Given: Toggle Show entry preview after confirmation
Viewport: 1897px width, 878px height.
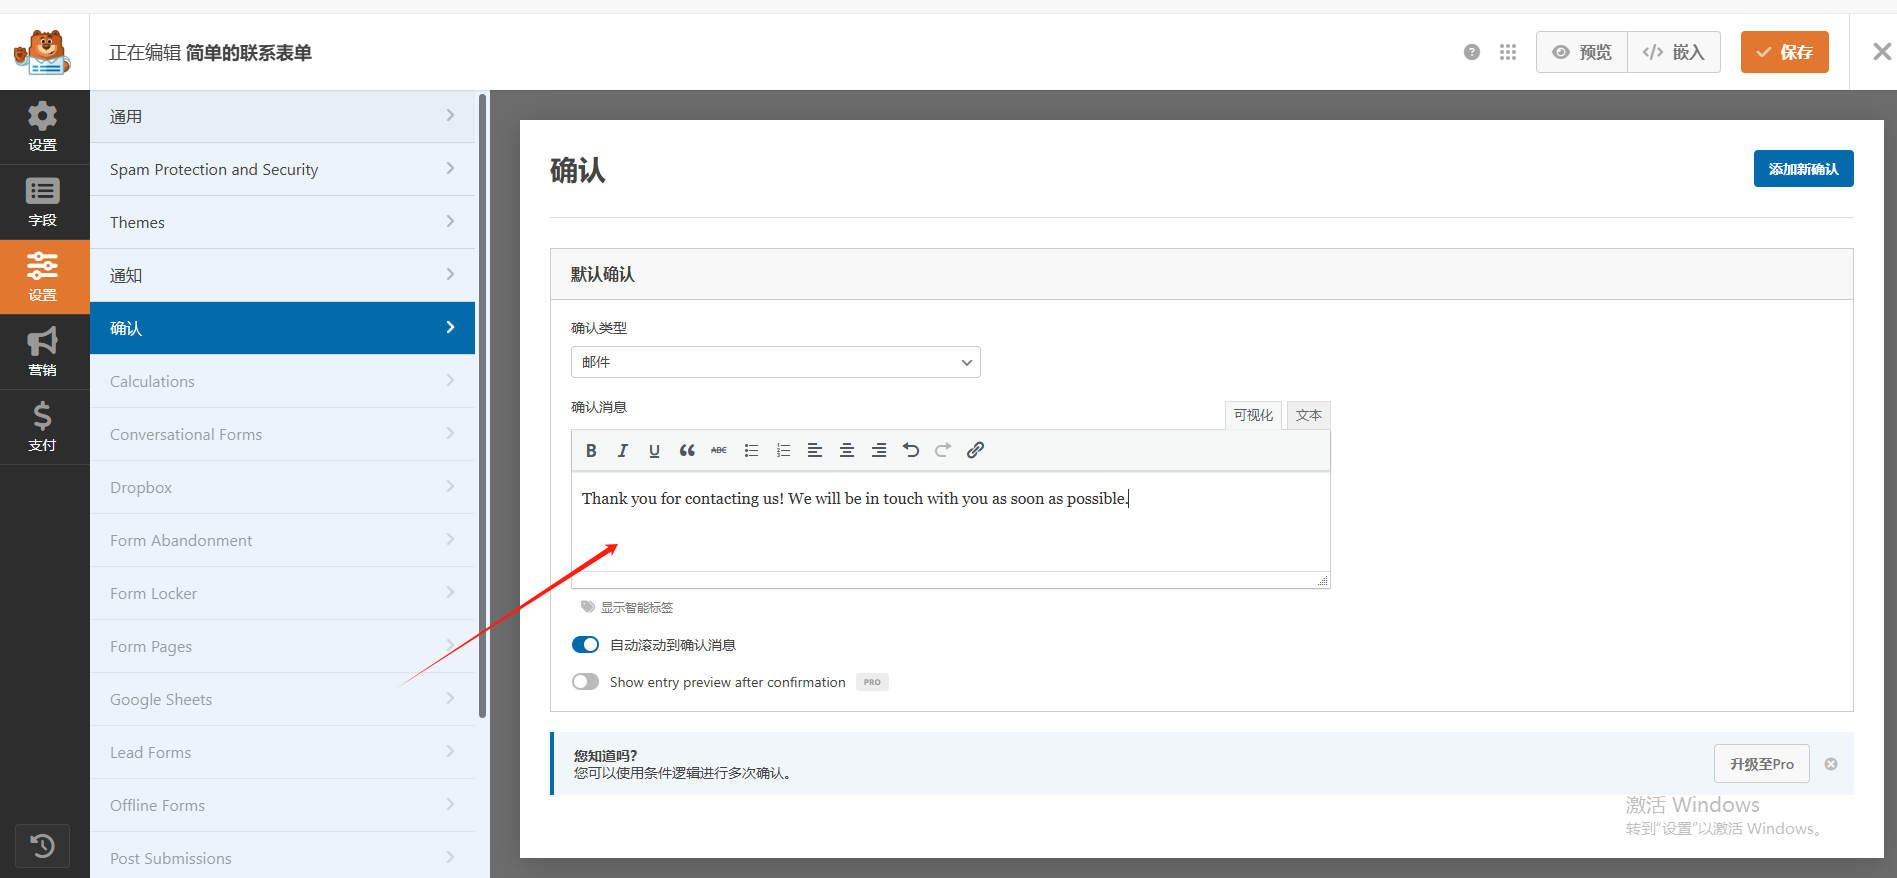Looking at the screenshot, I should click(585, 682).
